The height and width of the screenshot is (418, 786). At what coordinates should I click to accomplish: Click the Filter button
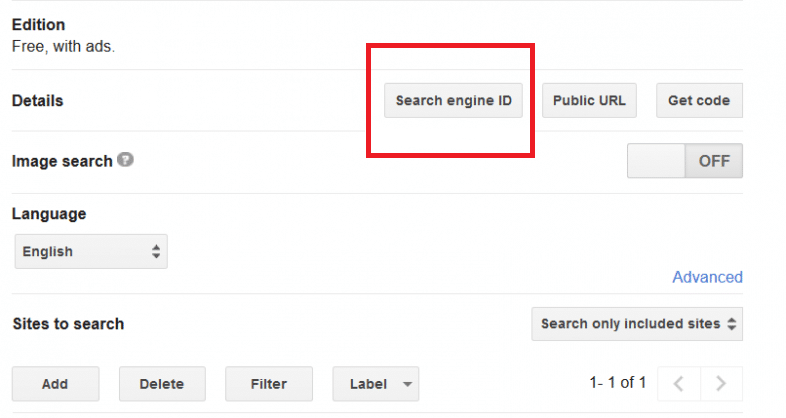coord(268,384)
